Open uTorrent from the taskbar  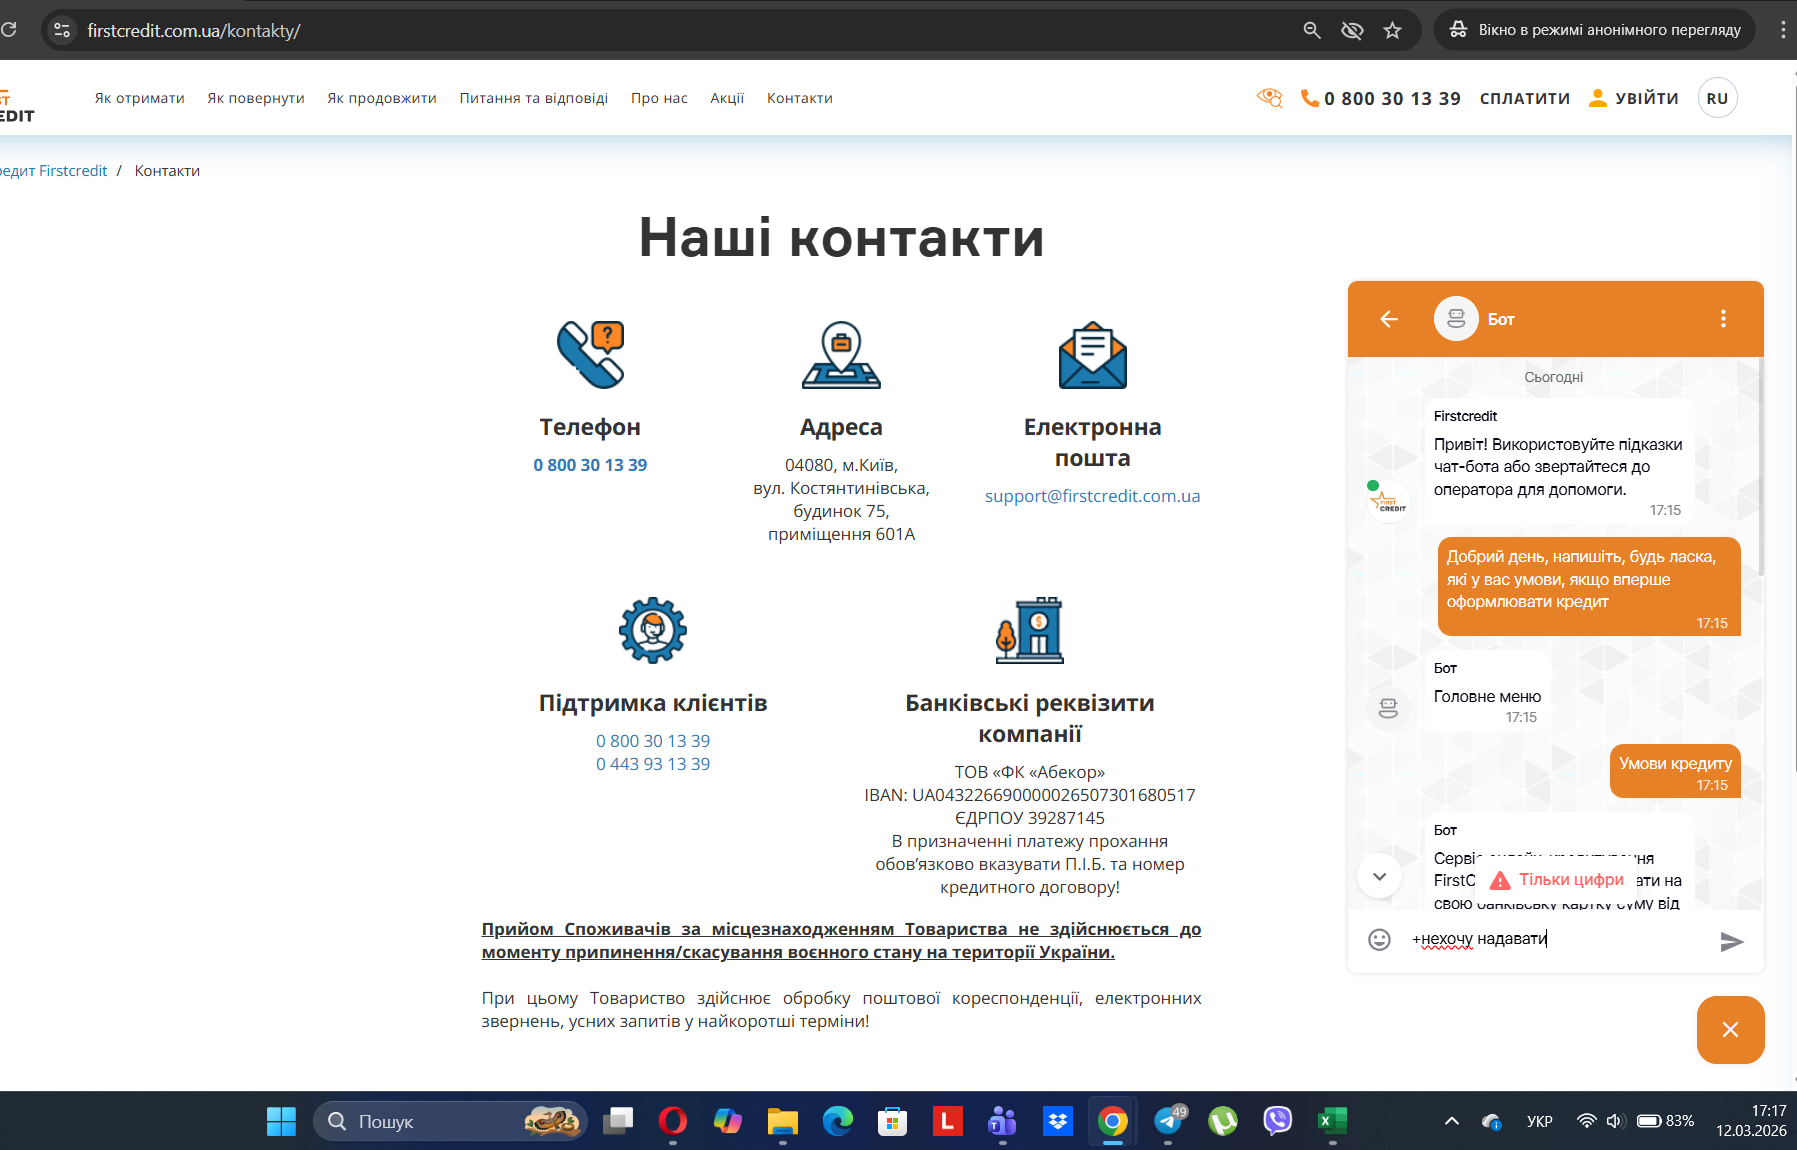(x=1223, y=1121)
